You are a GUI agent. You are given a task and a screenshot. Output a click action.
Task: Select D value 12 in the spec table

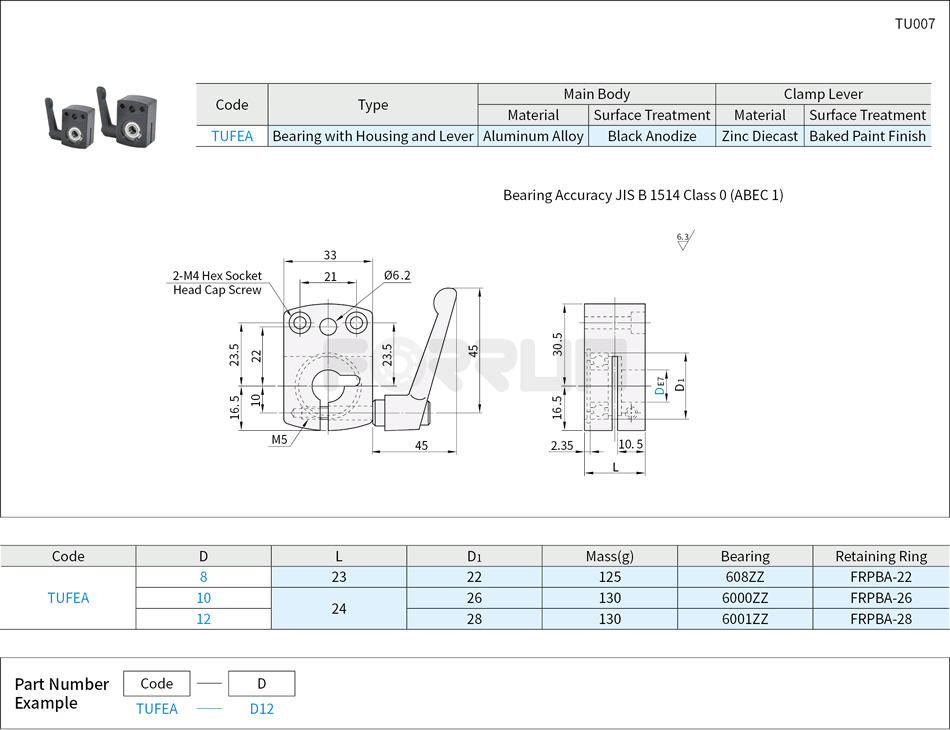pyautogui.click(x=204, y=619)
